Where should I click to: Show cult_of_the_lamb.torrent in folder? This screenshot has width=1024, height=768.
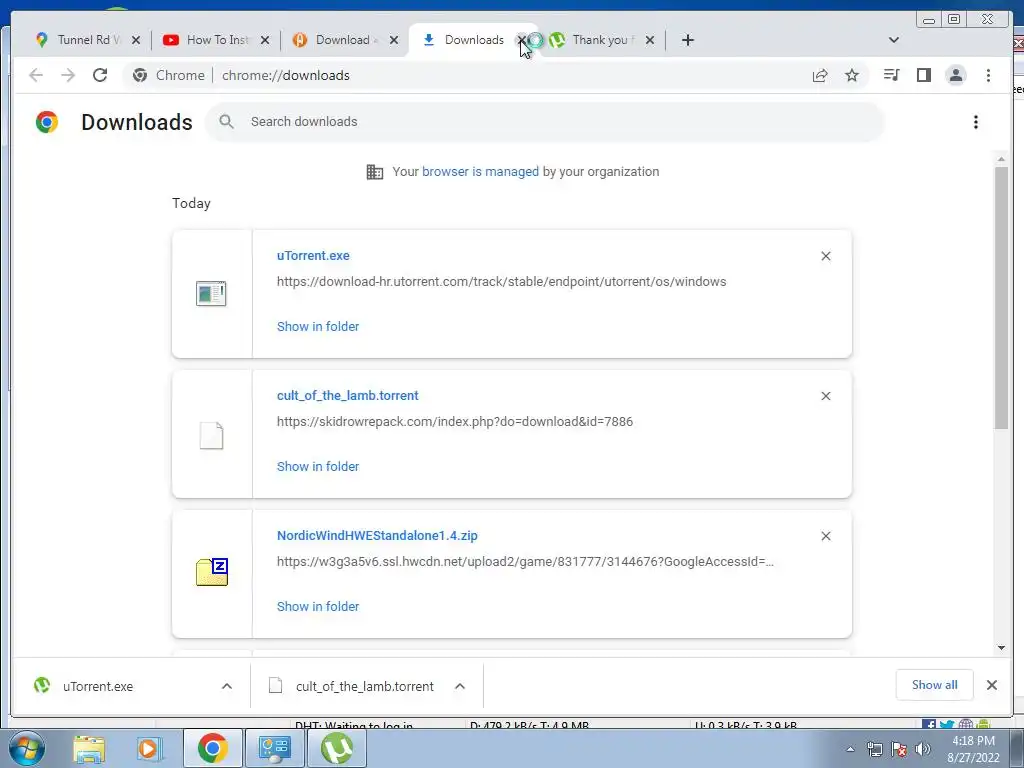click(x=318, y=466)
